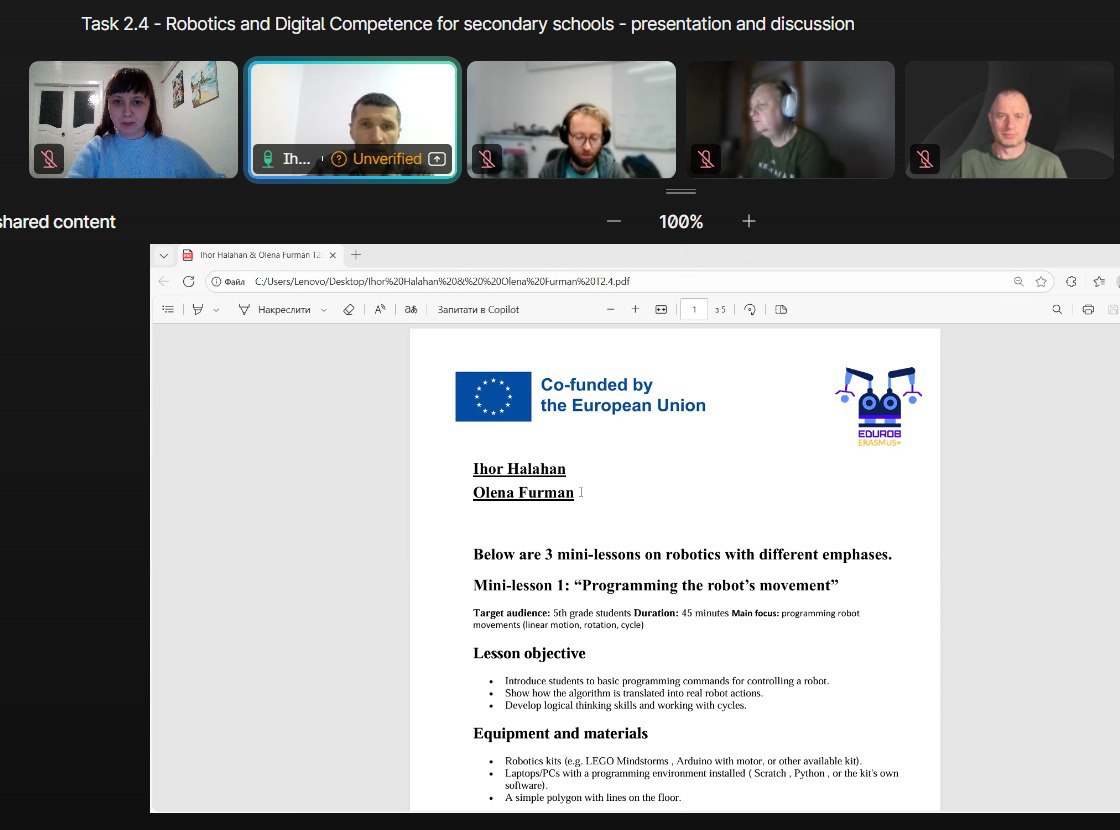Screen dimensions: 1120x830
Task: Expand the Накреслити draw options chevron
Action: click(323, 310)
